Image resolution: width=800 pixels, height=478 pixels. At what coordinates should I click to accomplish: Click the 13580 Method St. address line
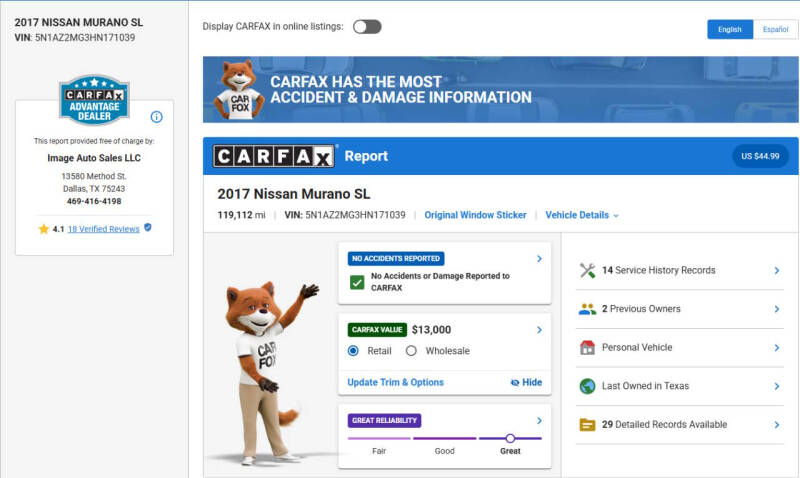[94, 177]
